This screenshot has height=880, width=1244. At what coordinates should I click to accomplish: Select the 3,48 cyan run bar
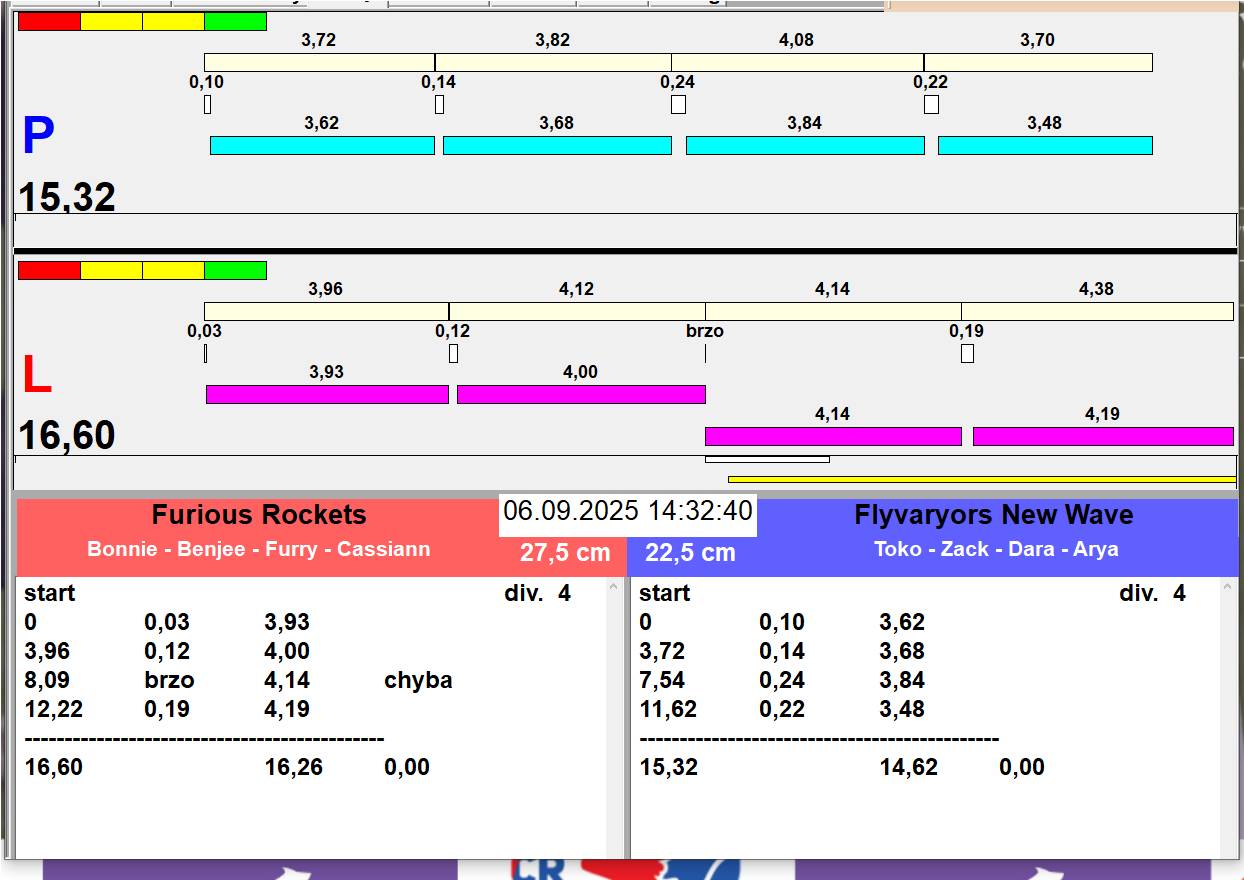1045,146
